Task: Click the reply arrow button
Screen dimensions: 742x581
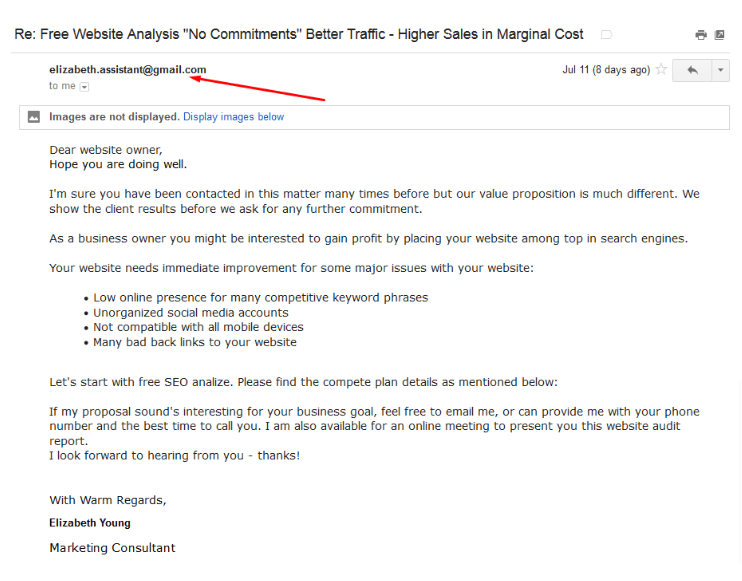Action: pos(692,70)
